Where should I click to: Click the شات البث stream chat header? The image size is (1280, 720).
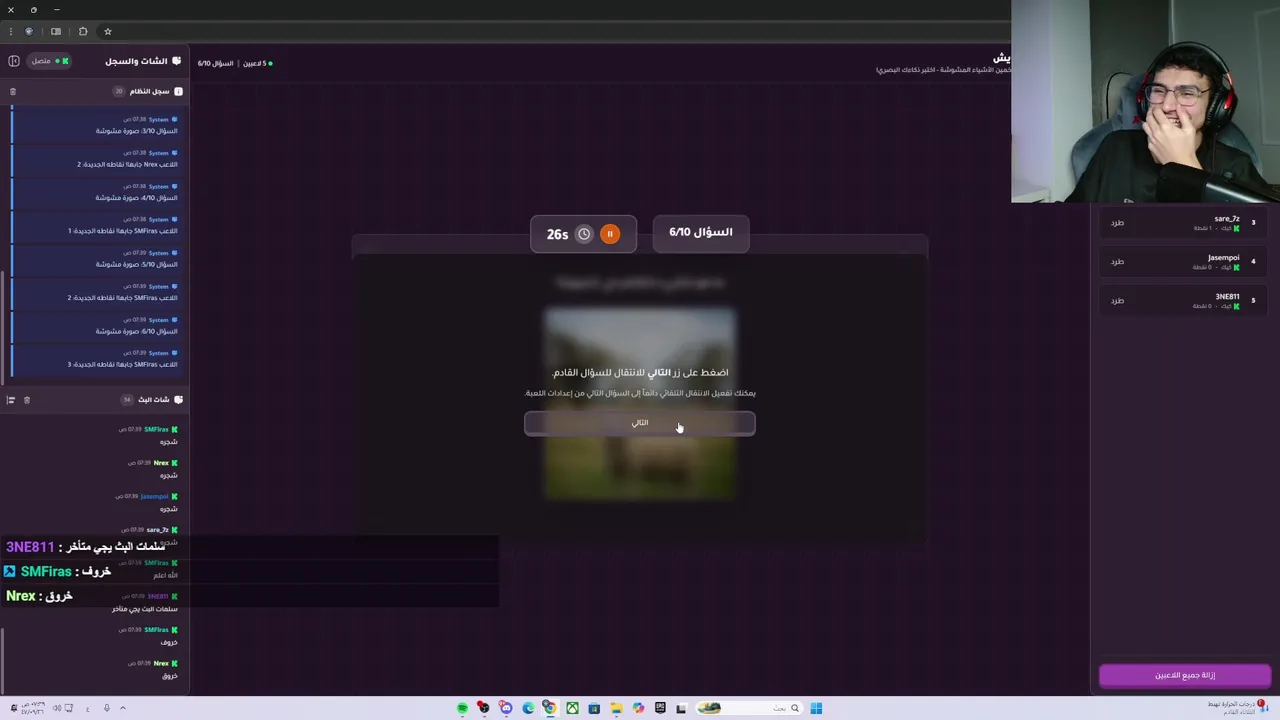click(153, 399)
